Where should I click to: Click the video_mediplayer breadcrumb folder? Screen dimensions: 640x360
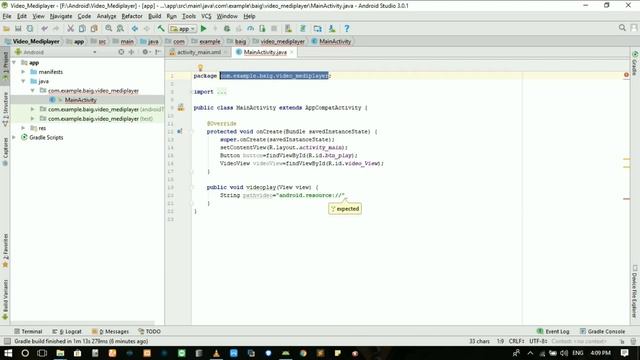click(279, 42)
